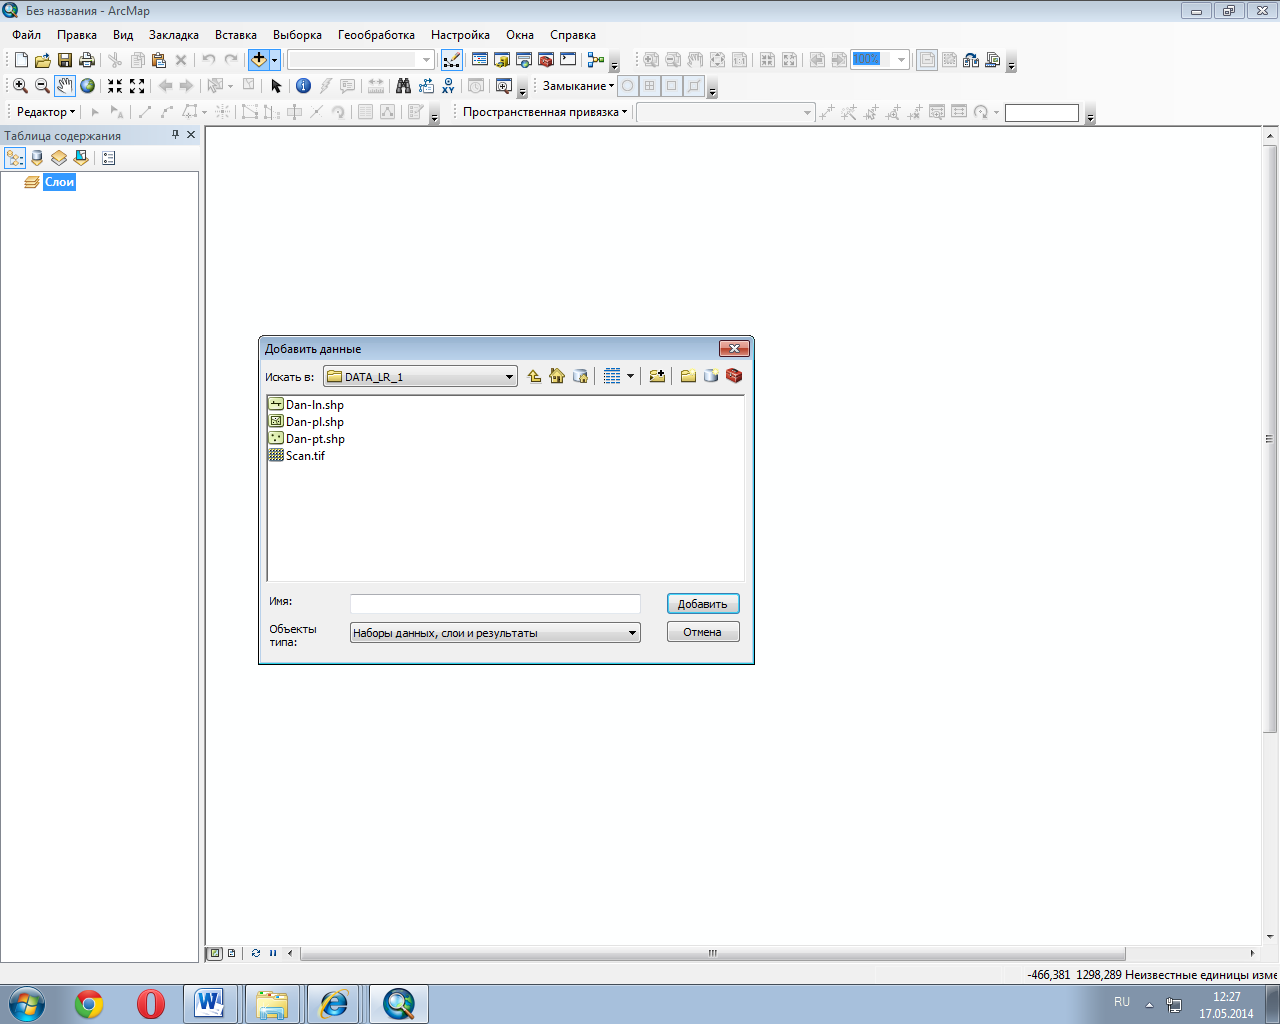Select the Identify info tool
Screen dimensions: 1280x1024
click(303, 86)
